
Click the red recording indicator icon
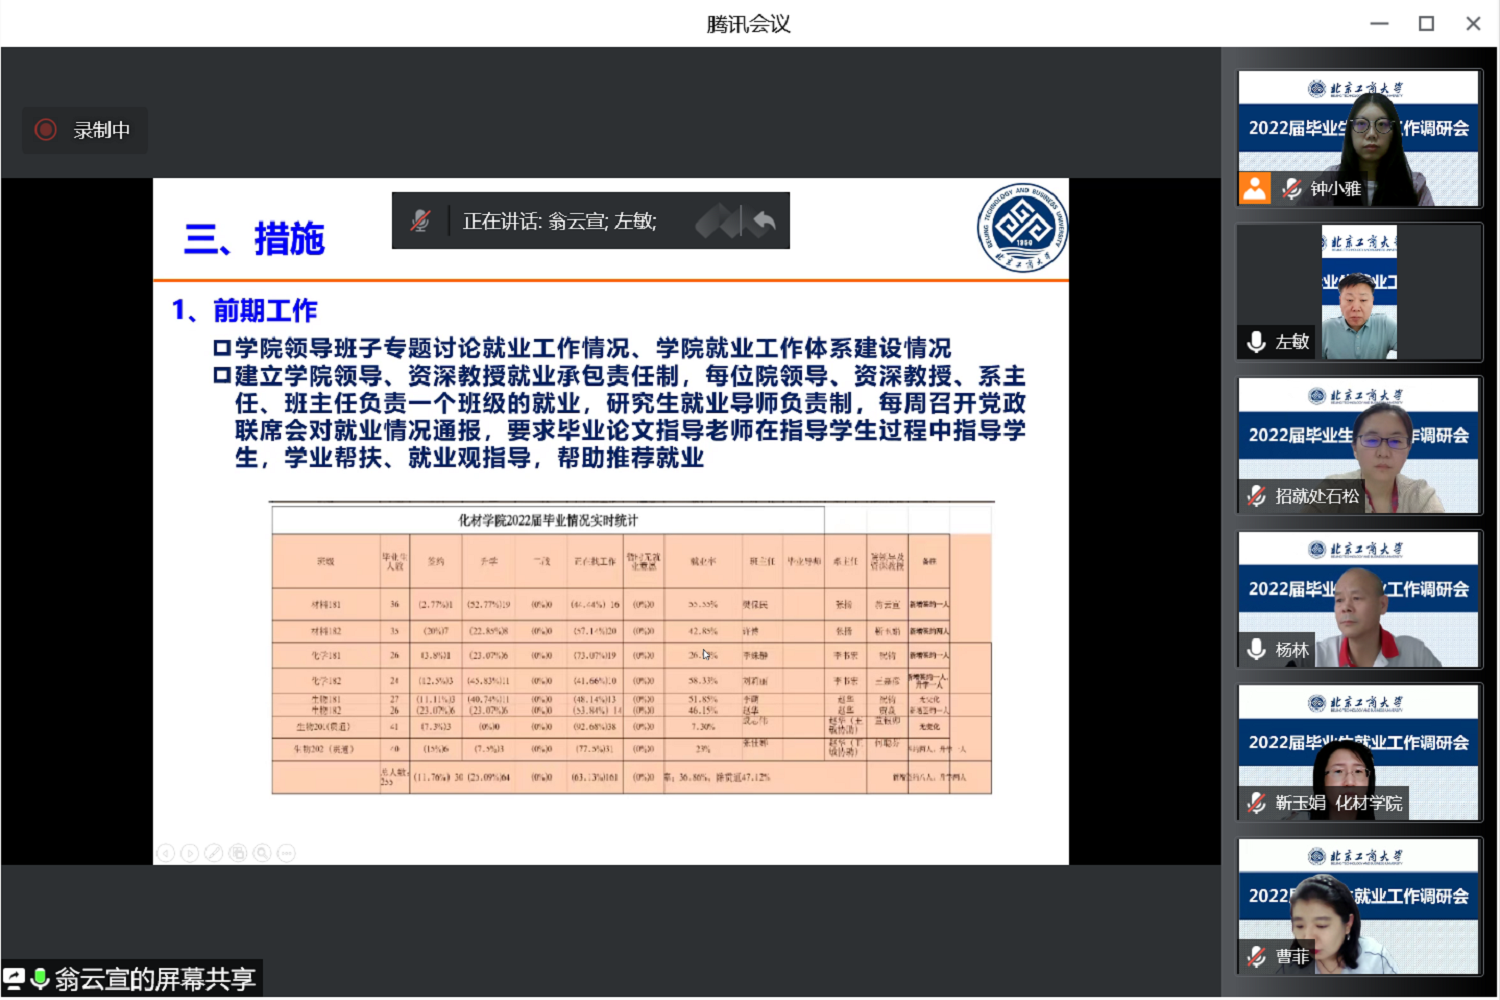pyautogui.click(x=46, y=130)
